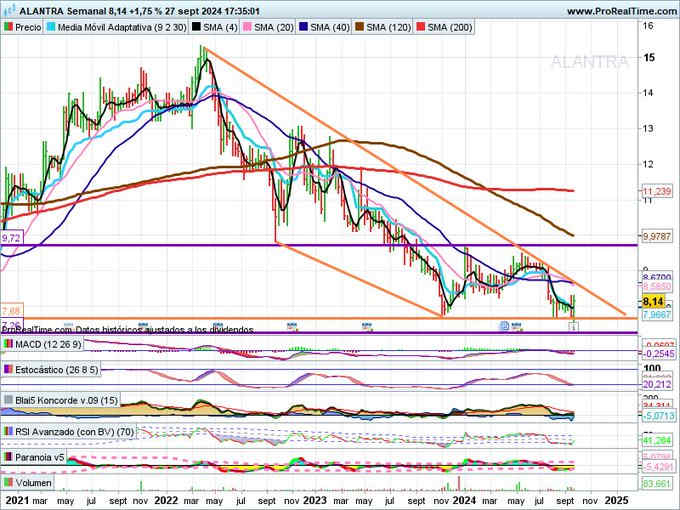Select the SMA (4) legend label
Viewport: 680px width, 510px height.
point(220,27)
